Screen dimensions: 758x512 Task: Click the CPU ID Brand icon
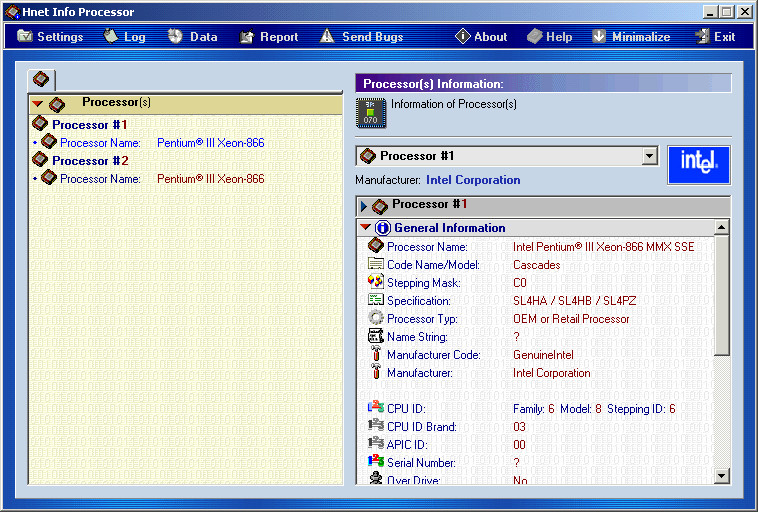(376, 425)
